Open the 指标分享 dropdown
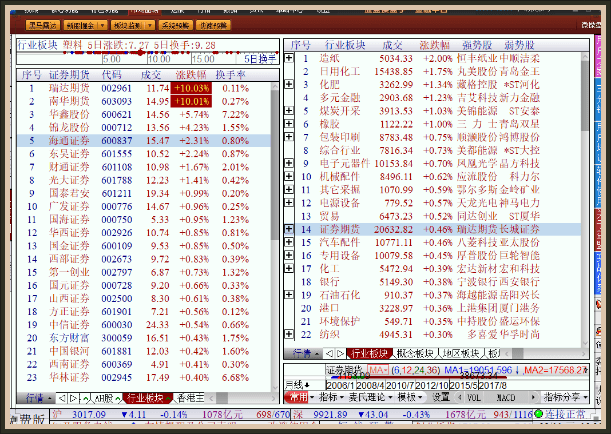The width and height of the screenshot is (611, 434). (565, 397)
